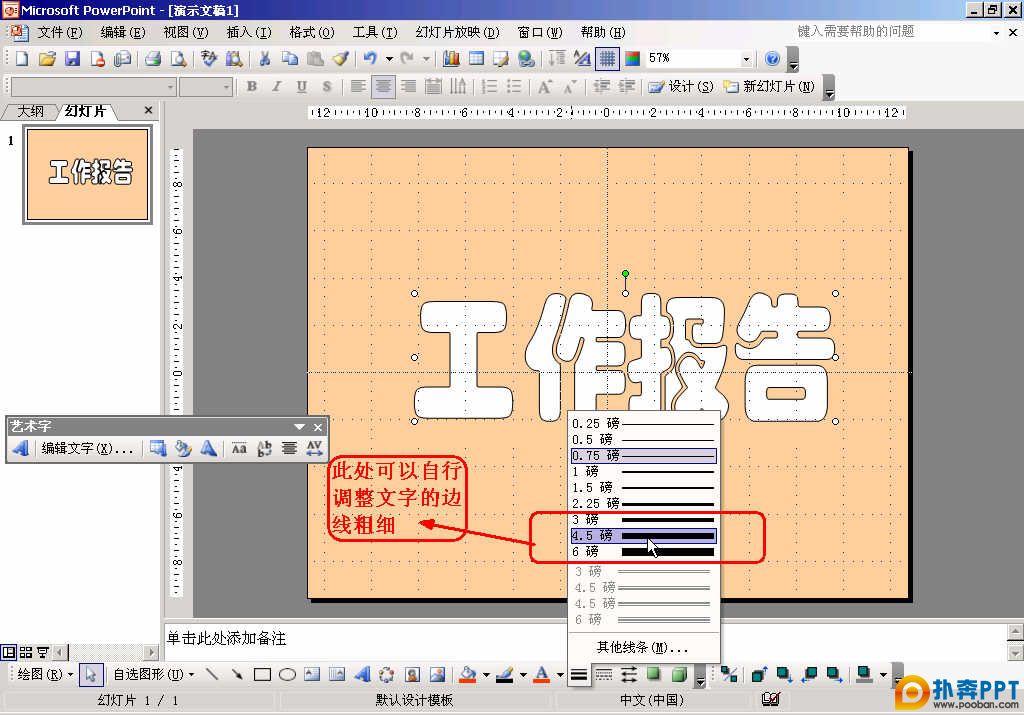Open the 幻灯片放映(D) menu
Viewport: 1024px width, 715px height.
[x=457, y=32]
